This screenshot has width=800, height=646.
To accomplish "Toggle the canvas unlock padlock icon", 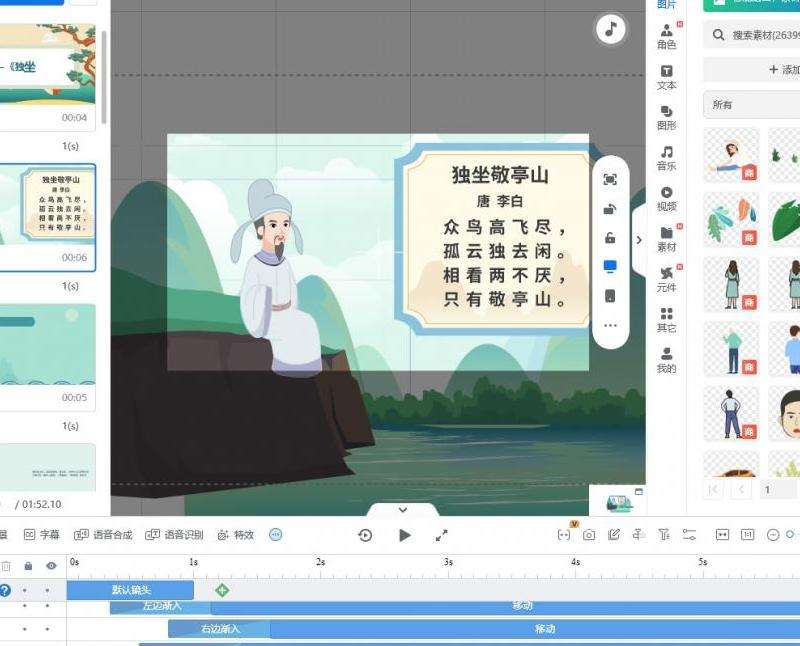I will (x=610, y=238).
